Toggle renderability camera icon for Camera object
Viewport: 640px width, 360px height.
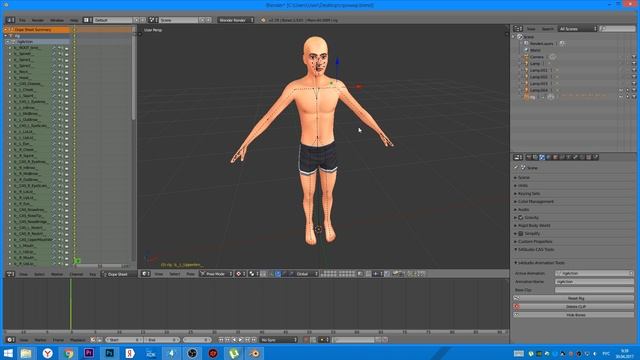click(x=634, y=57)
